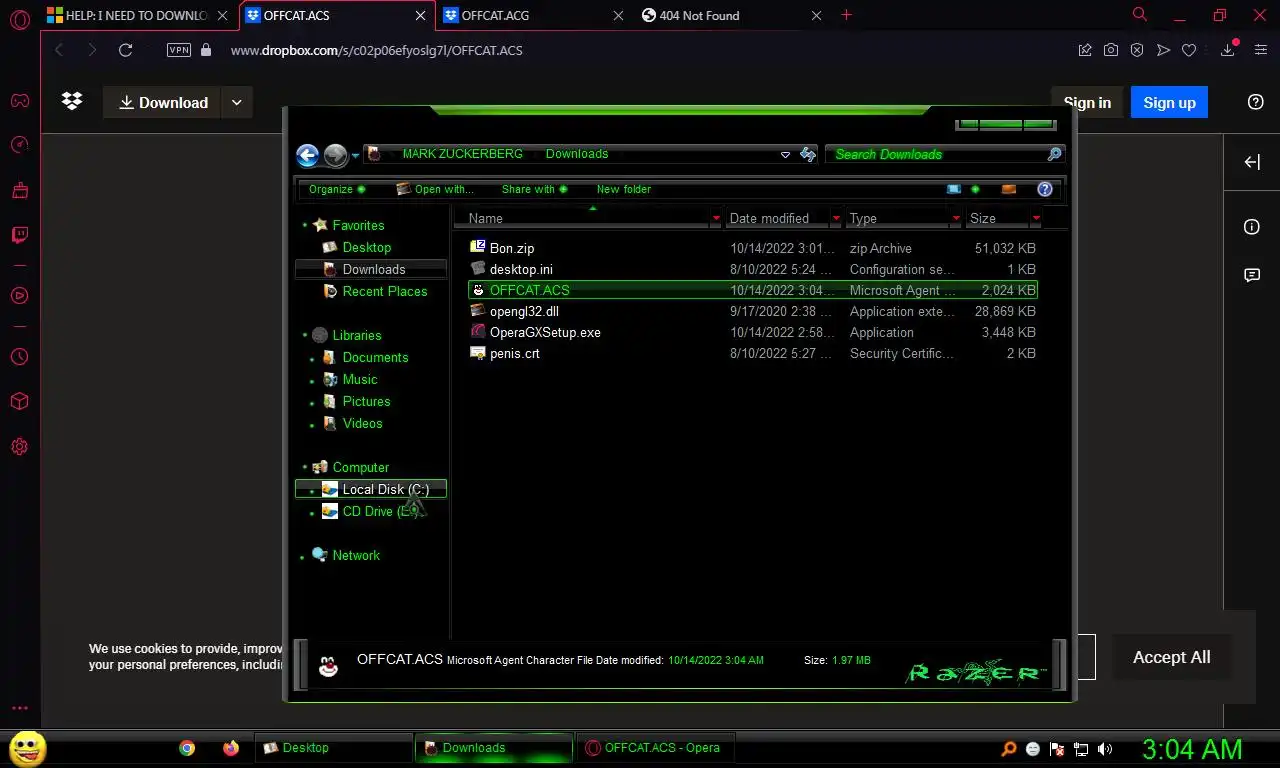This screenshot has width=1280, height=768.
Task: Open the Date modified column filter dropdown
Action: (x=836, y=218)
